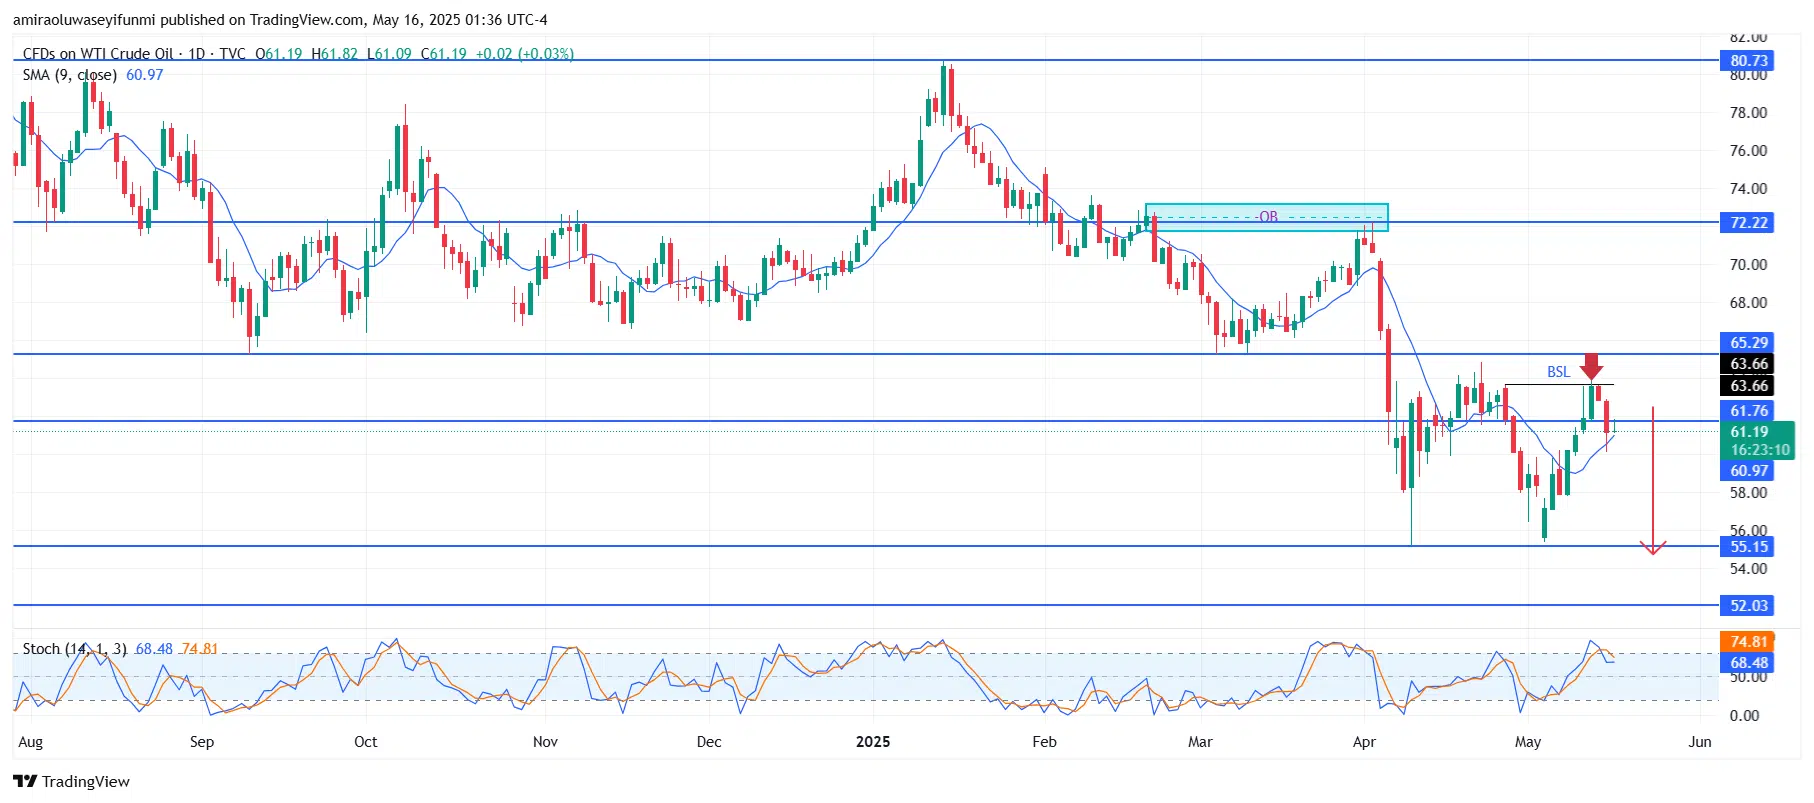Click the Dec label on time axis
The image size is (1814, 803).
[x=709, y=742]
